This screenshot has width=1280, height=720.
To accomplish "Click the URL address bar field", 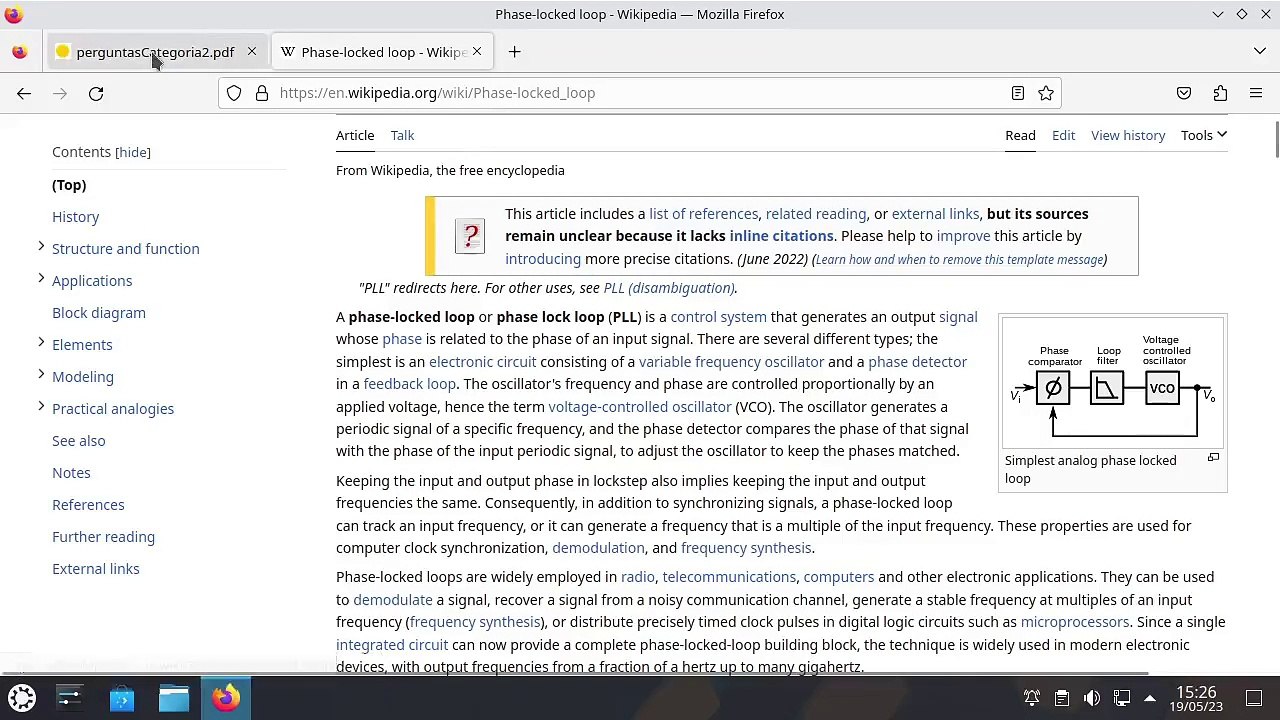I will click(640, 93).
